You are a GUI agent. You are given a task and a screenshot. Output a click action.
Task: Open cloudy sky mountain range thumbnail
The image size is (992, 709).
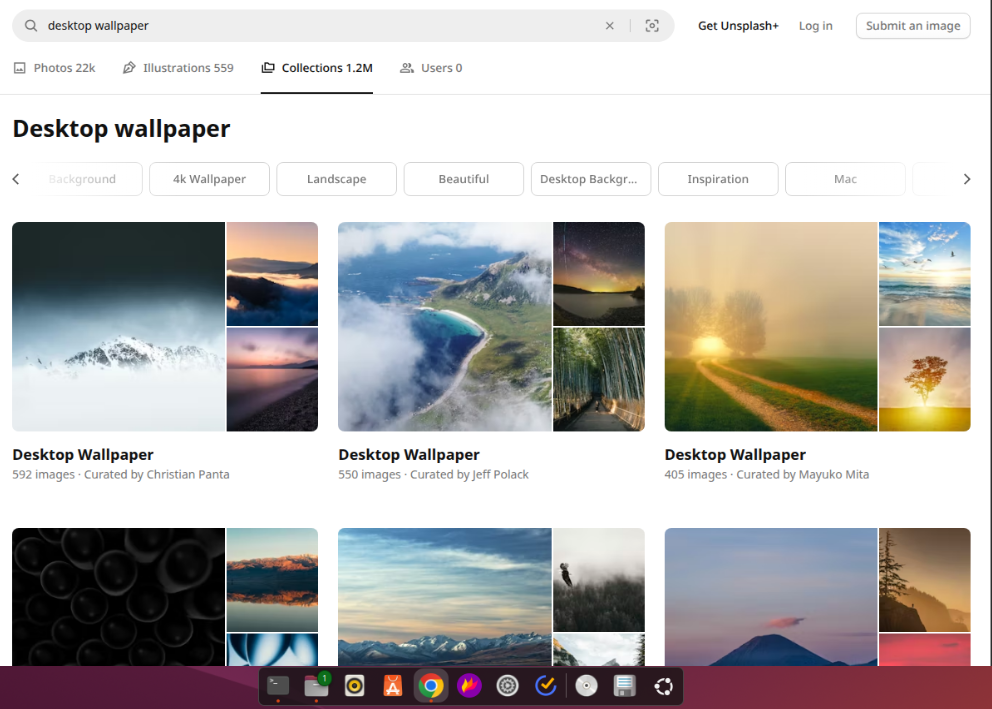[445, 596]
